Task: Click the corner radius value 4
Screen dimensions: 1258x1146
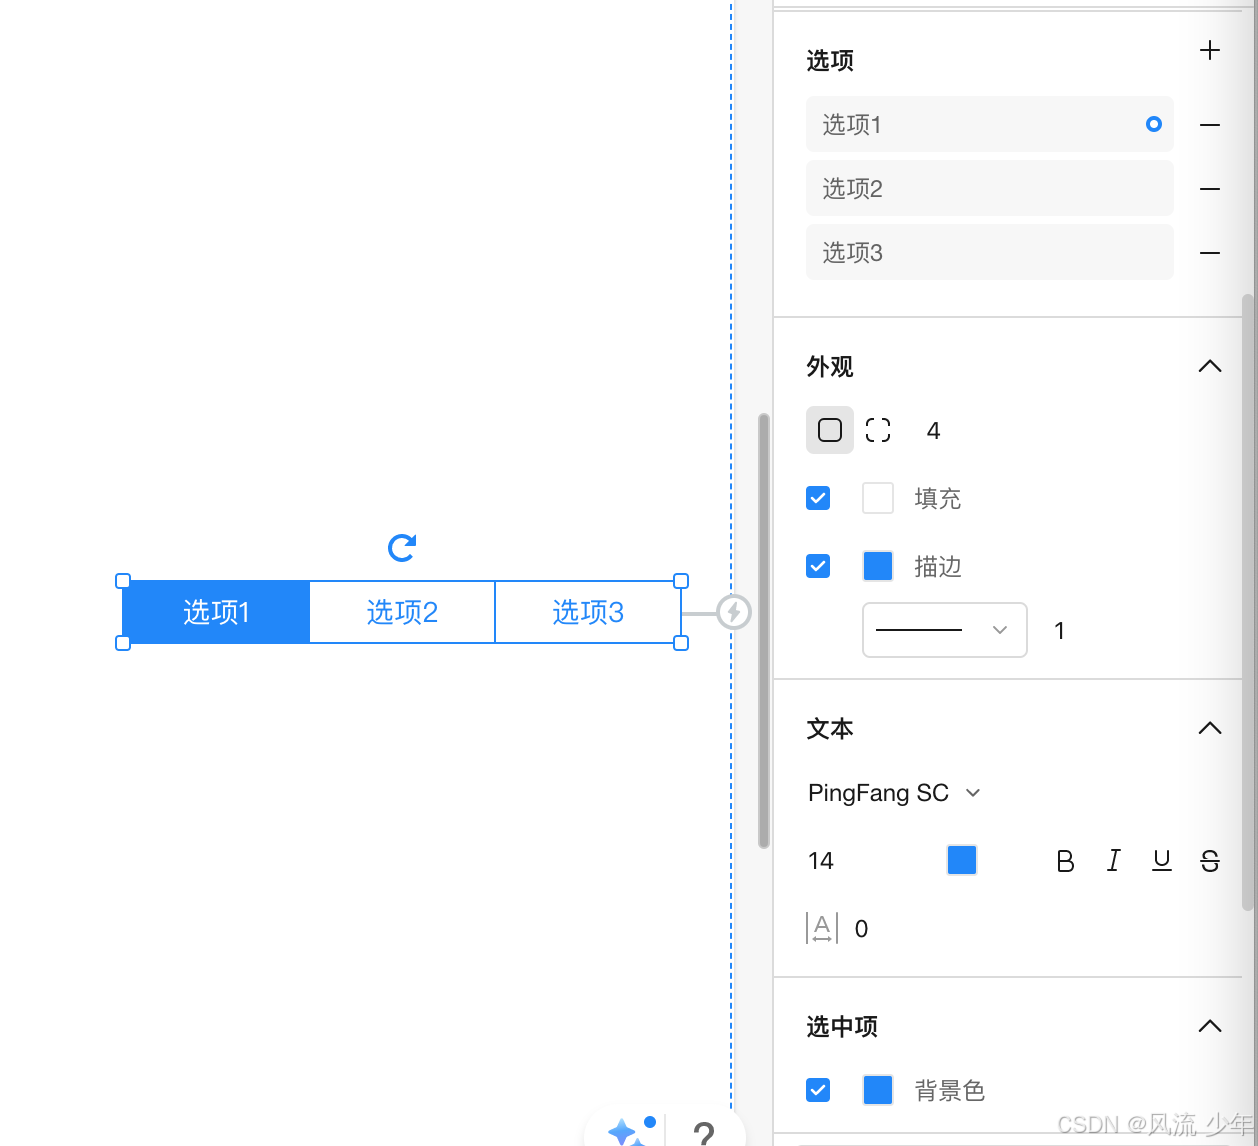Action: point(933,431)
